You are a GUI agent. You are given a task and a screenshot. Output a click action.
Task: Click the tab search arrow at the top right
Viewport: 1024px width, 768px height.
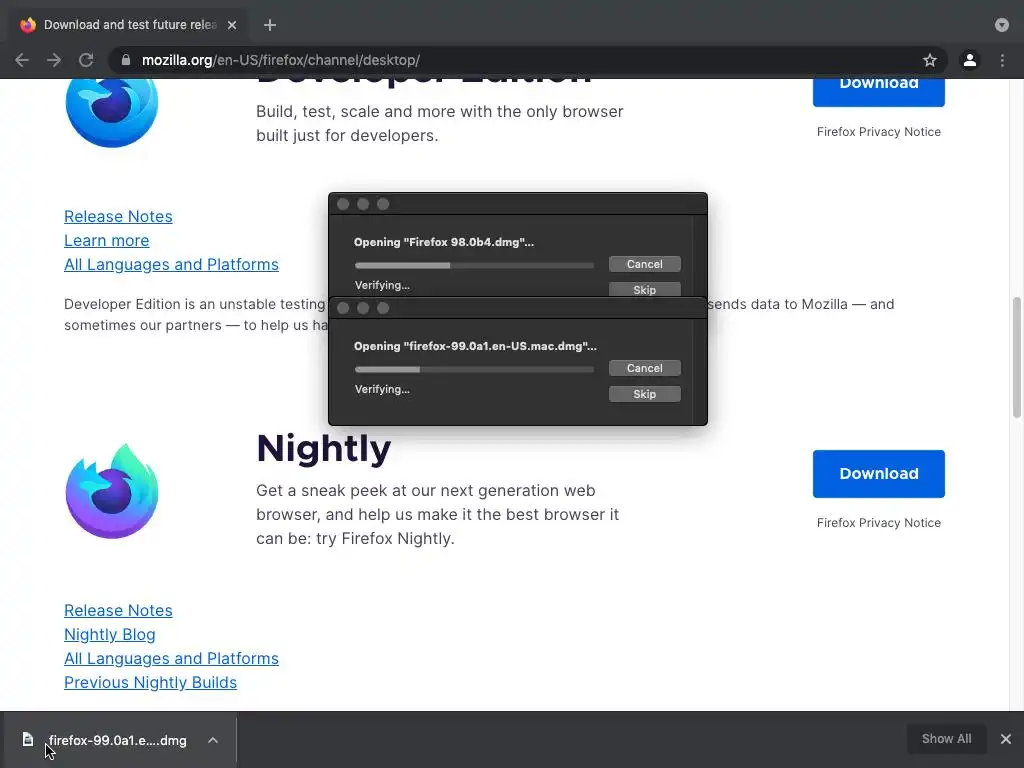pyautogui.click(x=1002, y=25)
